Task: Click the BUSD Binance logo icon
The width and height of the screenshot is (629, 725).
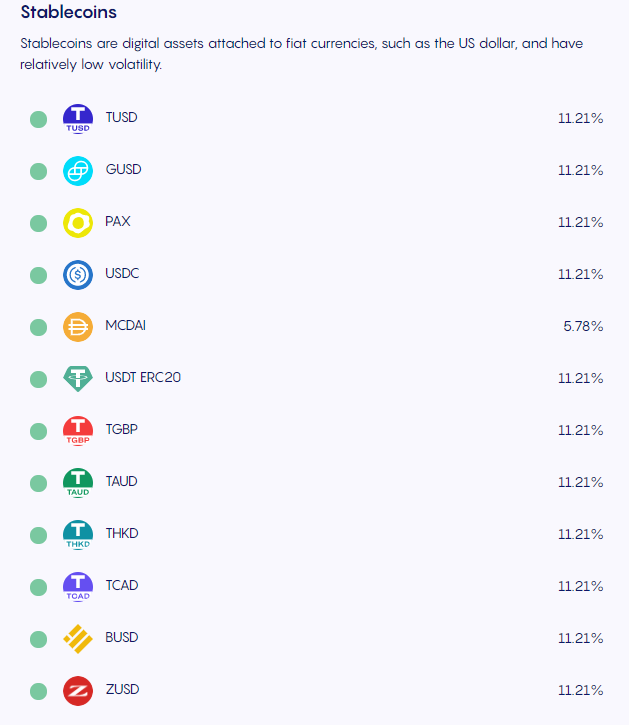Action: tap(77, 639)
